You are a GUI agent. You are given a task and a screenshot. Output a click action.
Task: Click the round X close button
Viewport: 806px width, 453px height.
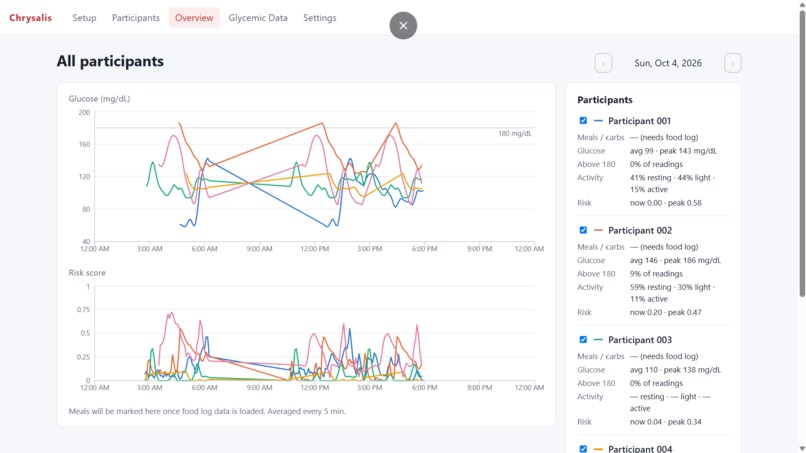click(403, 26)
